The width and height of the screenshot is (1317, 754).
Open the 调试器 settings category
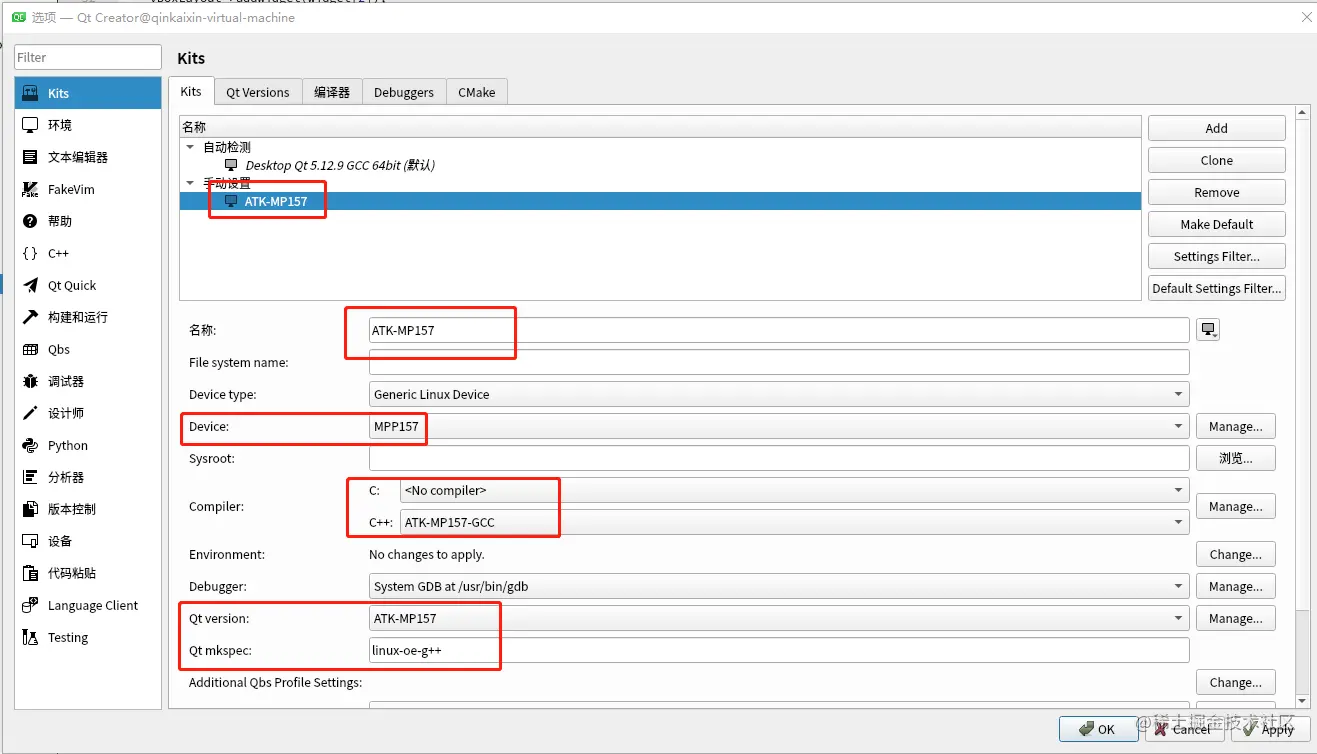(x=88, y=381)
